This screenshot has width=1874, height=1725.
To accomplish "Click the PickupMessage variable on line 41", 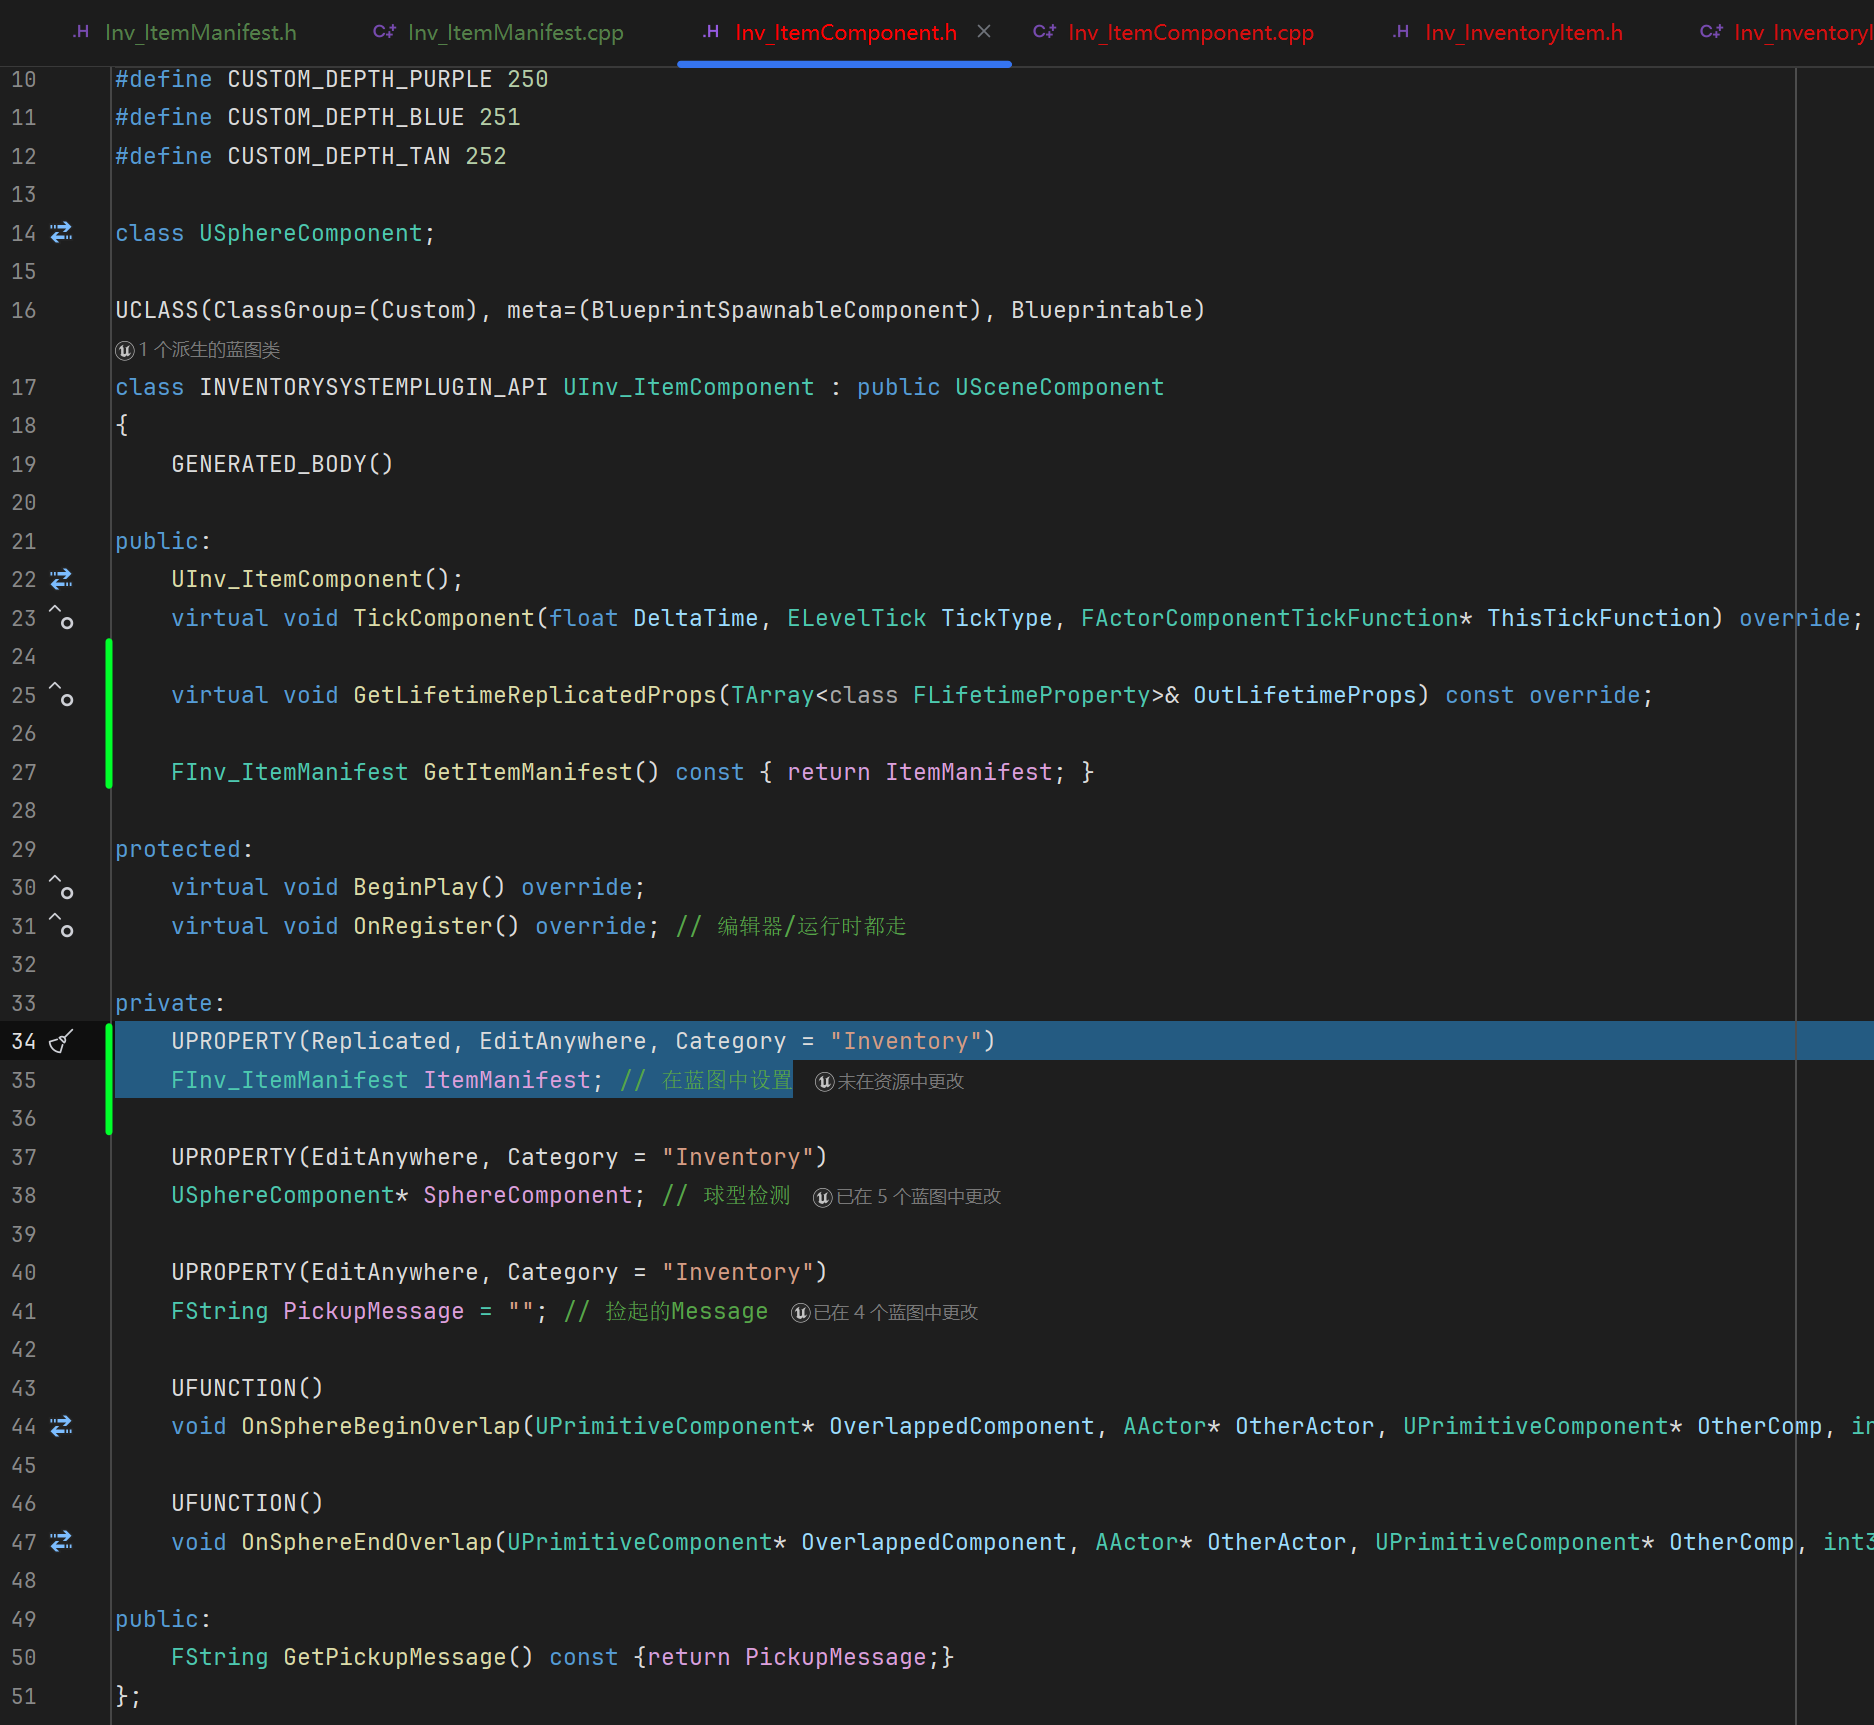I will tap(373, 1311).
